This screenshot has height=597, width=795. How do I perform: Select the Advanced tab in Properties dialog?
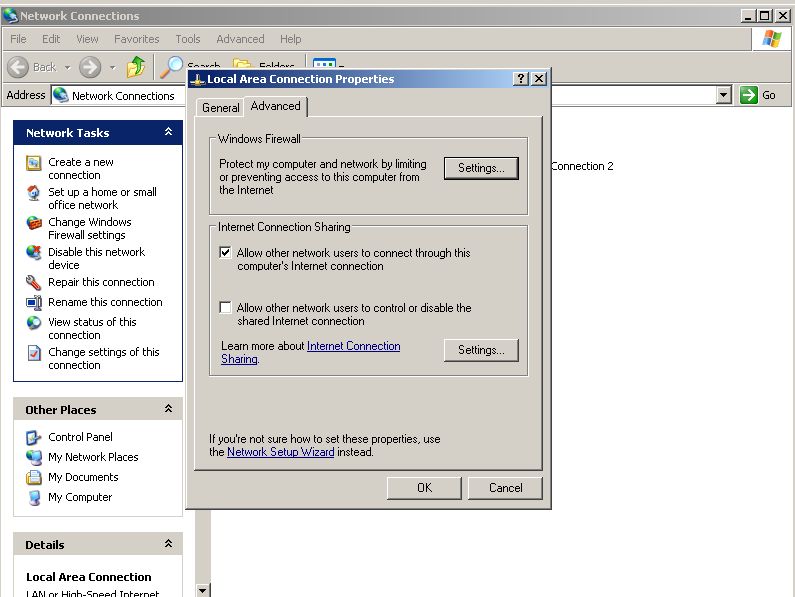[275, 106]
